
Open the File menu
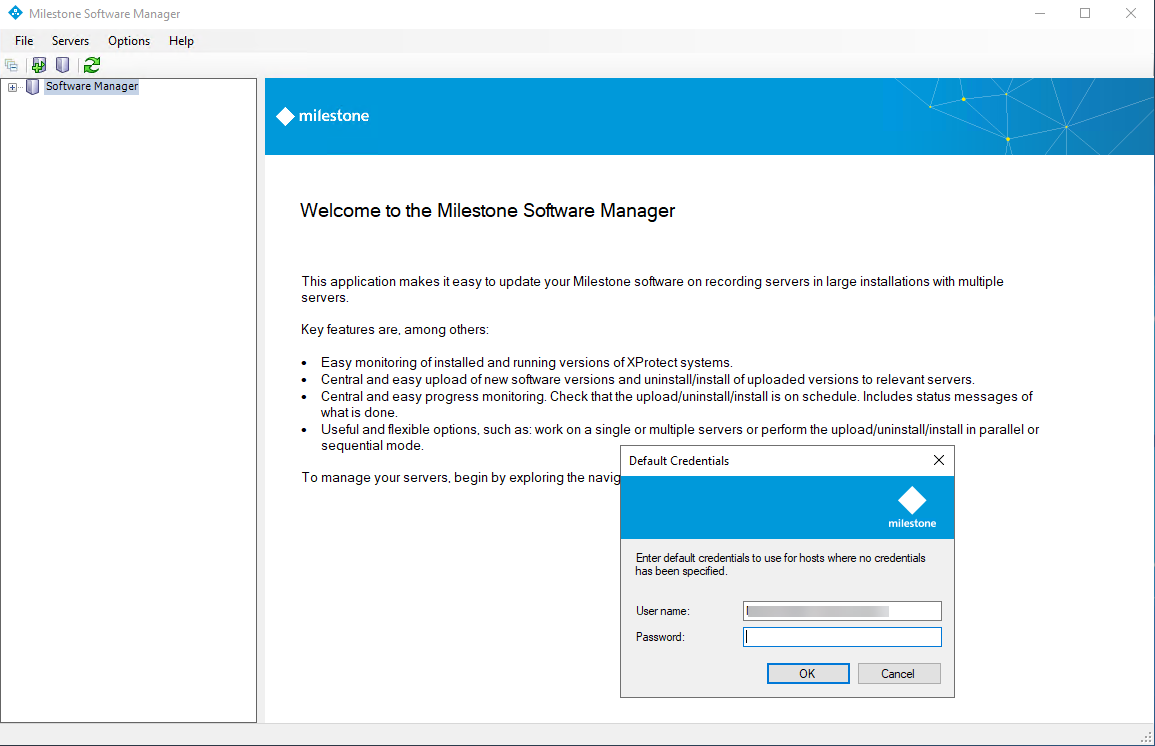(24, 41)
